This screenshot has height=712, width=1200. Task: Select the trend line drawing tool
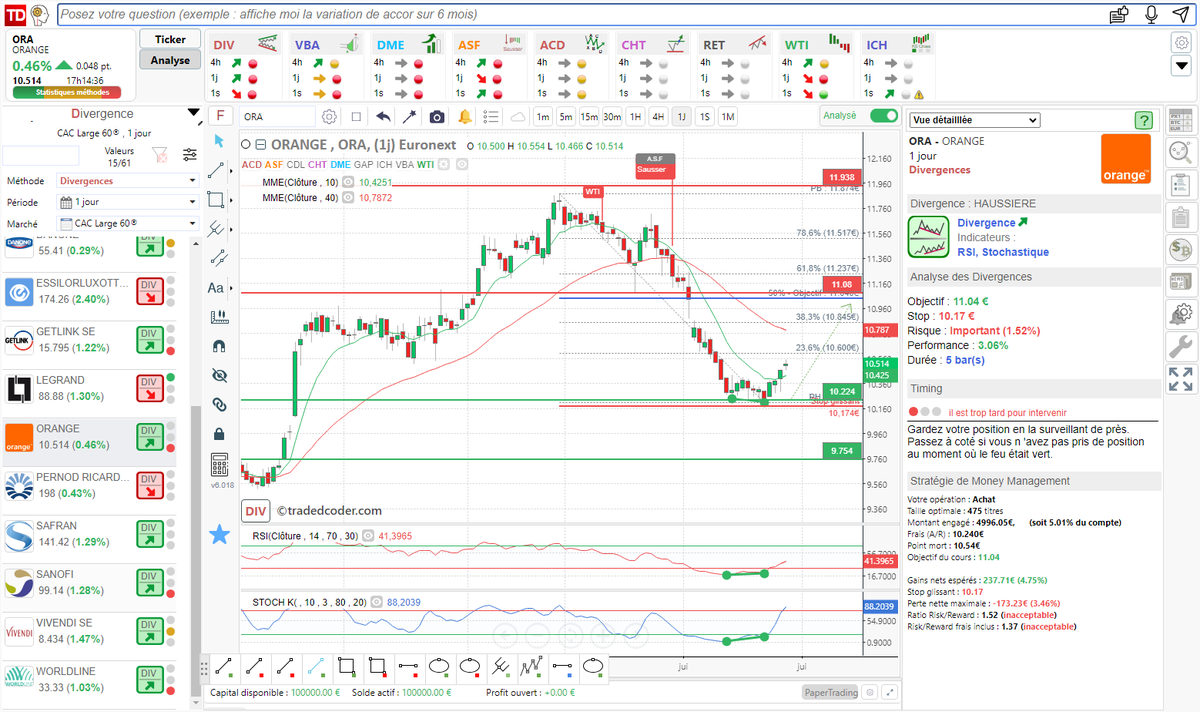[x=216, y=171]
